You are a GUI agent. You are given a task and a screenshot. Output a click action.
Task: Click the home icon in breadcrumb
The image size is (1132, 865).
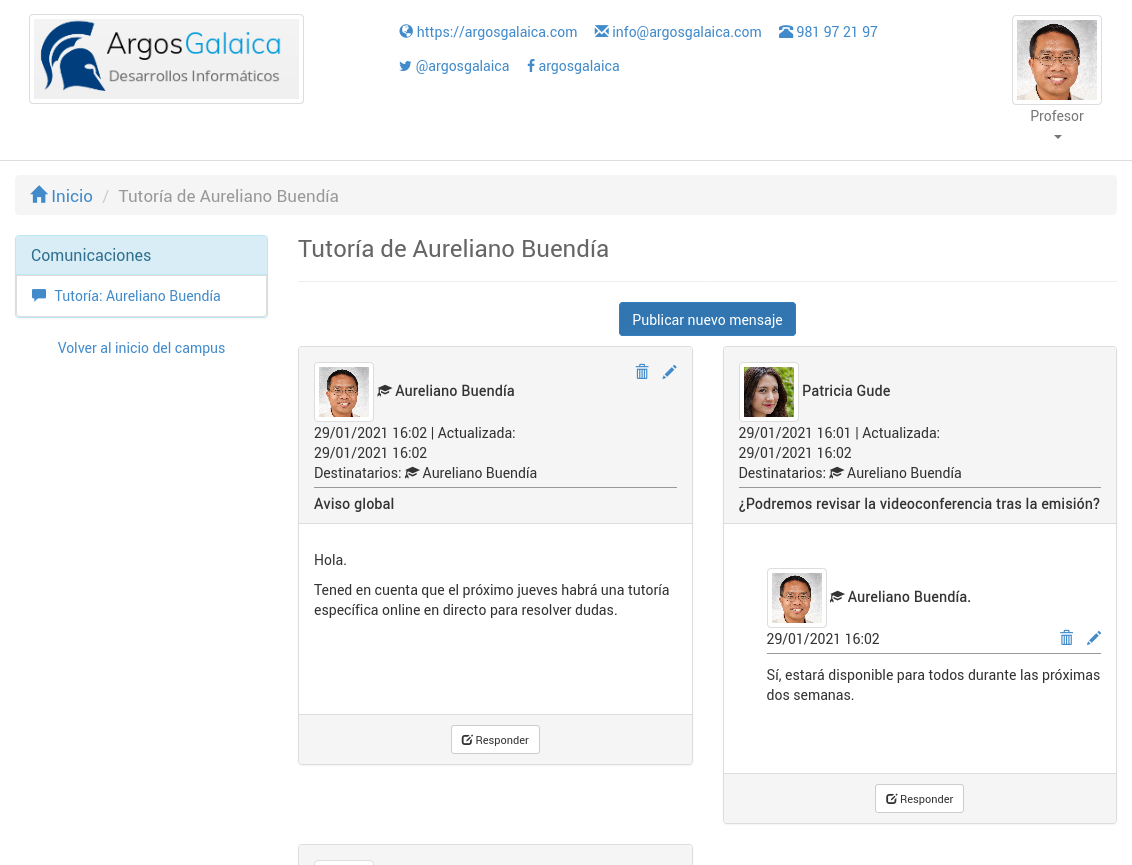[x=39, y=195]
